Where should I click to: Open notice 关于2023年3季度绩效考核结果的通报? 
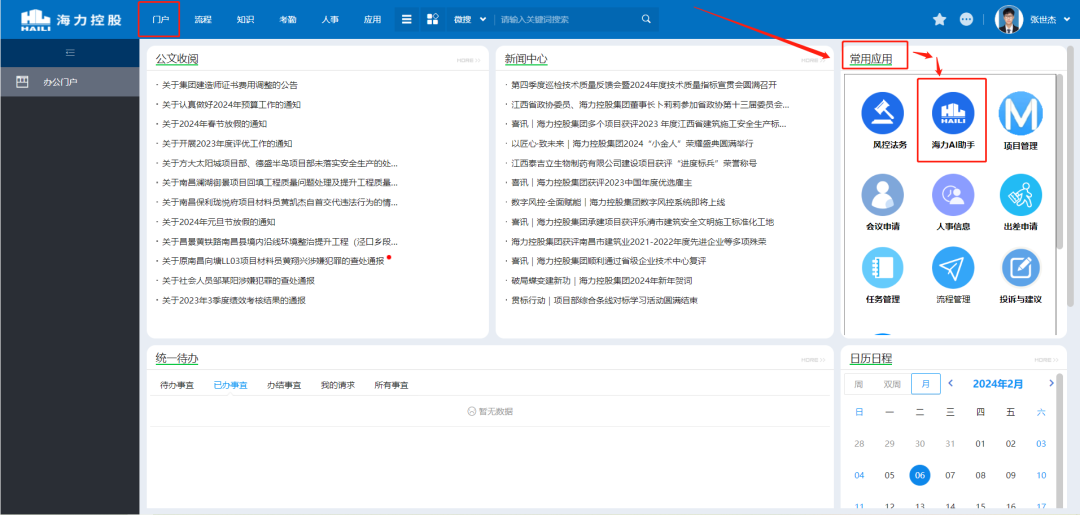pyautogui.click(x=233, y=301)
